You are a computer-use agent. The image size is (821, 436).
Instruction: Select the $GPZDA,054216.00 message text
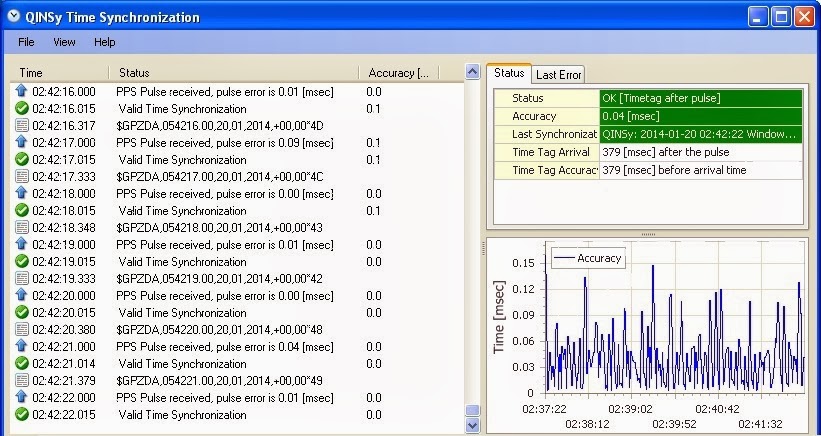219,126
